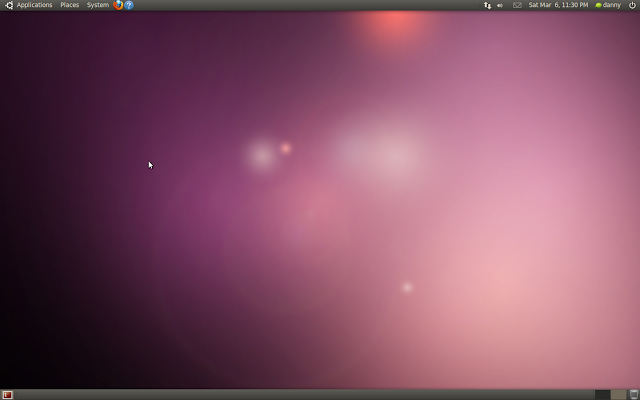The height and width of the screenshot is (400, 640).
Task: Click the Show Desktop button in the bottom panel
Action: [7, 395]
